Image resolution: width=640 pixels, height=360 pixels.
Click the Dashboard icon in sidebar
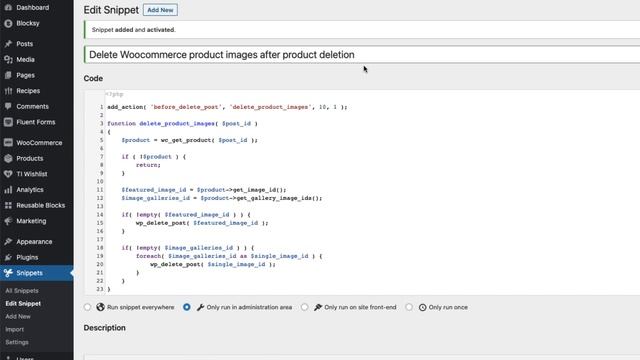8,7
